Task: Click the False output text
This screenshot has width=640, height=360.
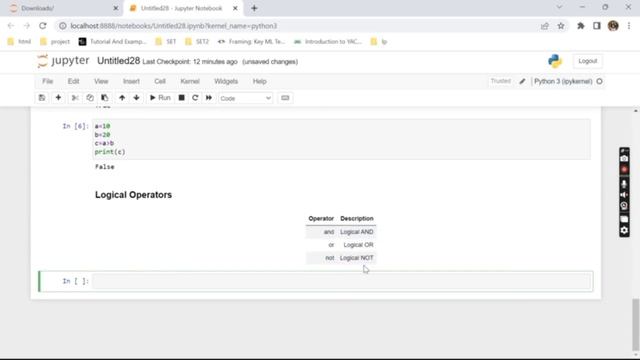Action: tap(105, 167)
